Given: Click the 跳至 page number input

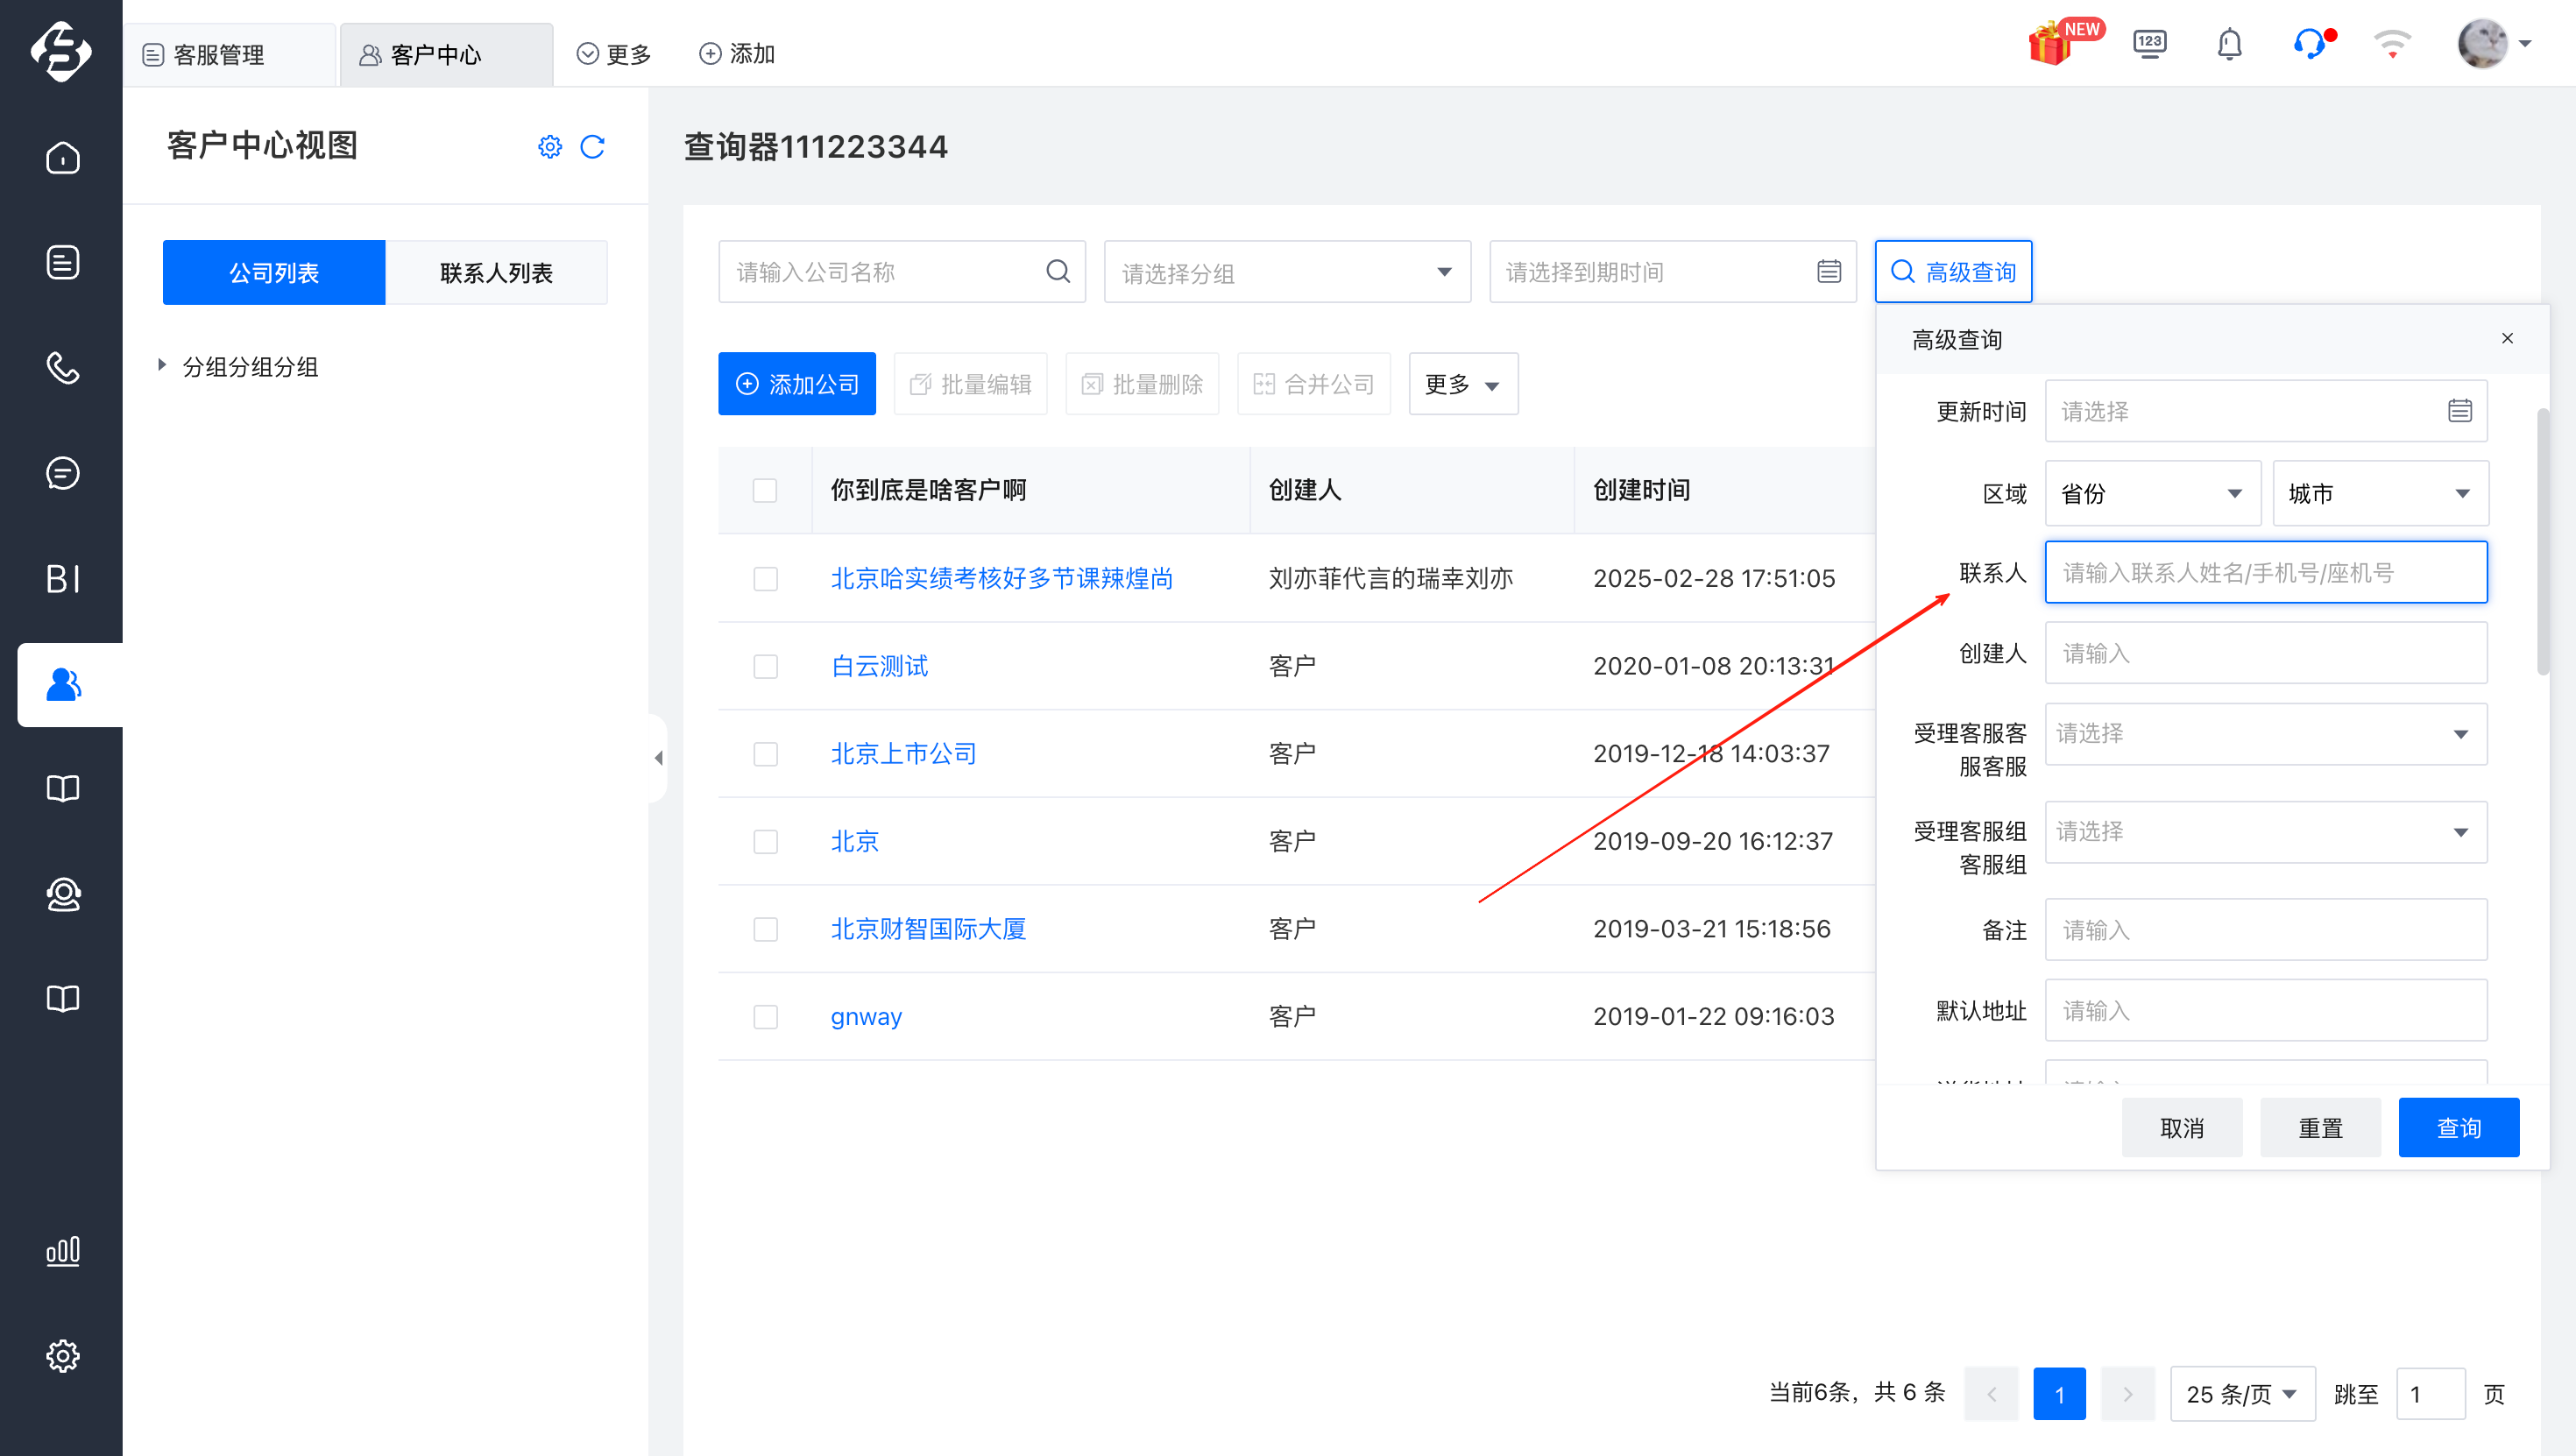Looking at the screenshot, I should (x=2430, y=1393).
